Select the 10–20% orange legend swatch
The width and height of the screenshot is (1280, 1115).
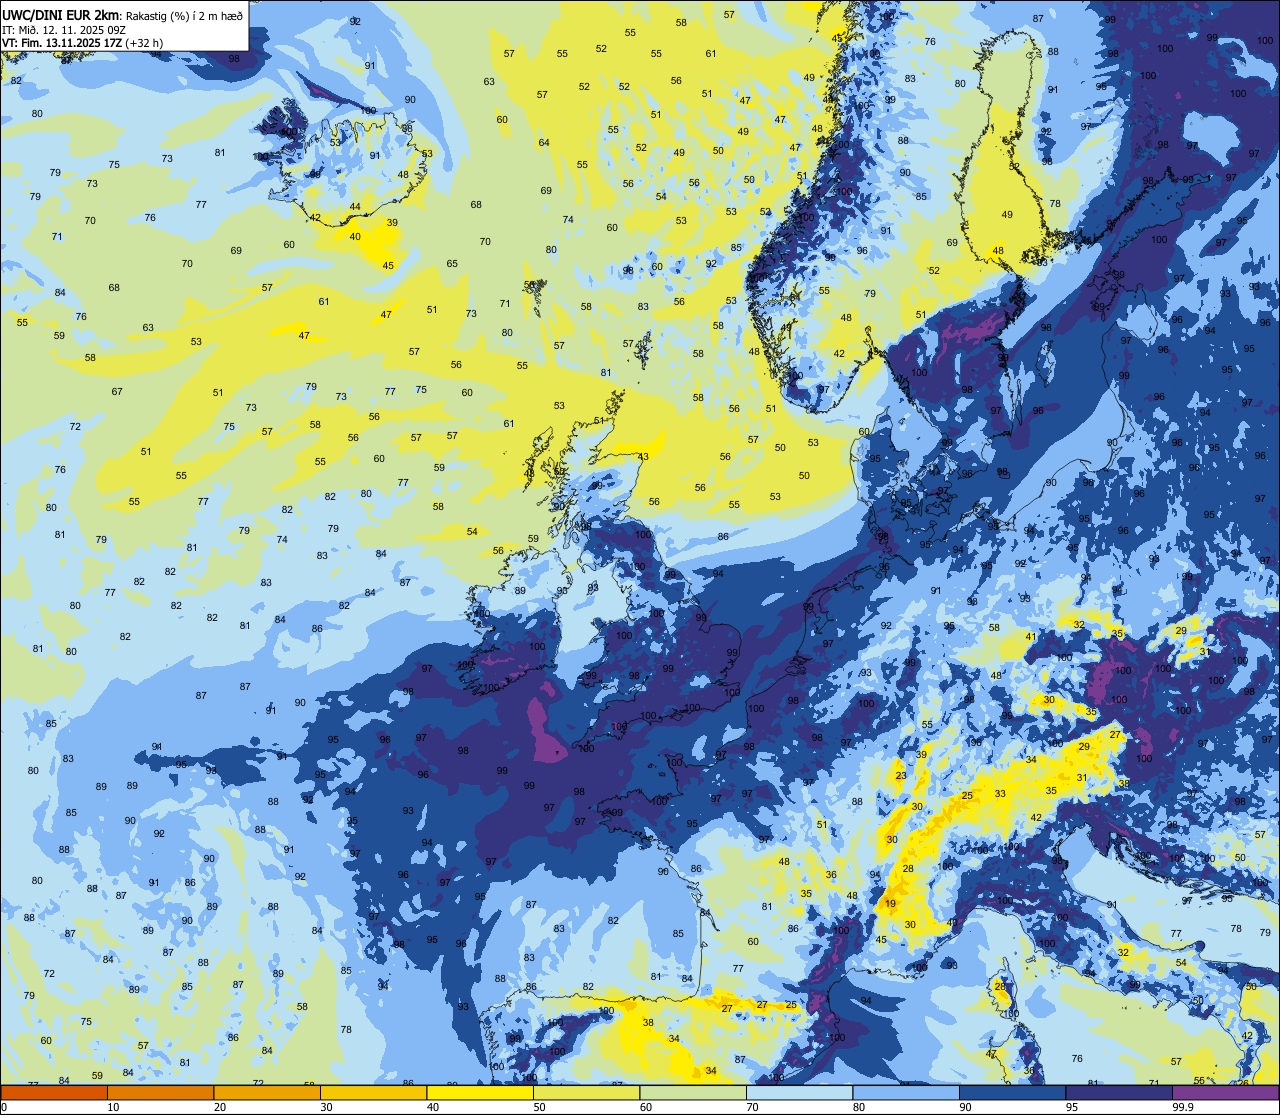point(160,1092)
